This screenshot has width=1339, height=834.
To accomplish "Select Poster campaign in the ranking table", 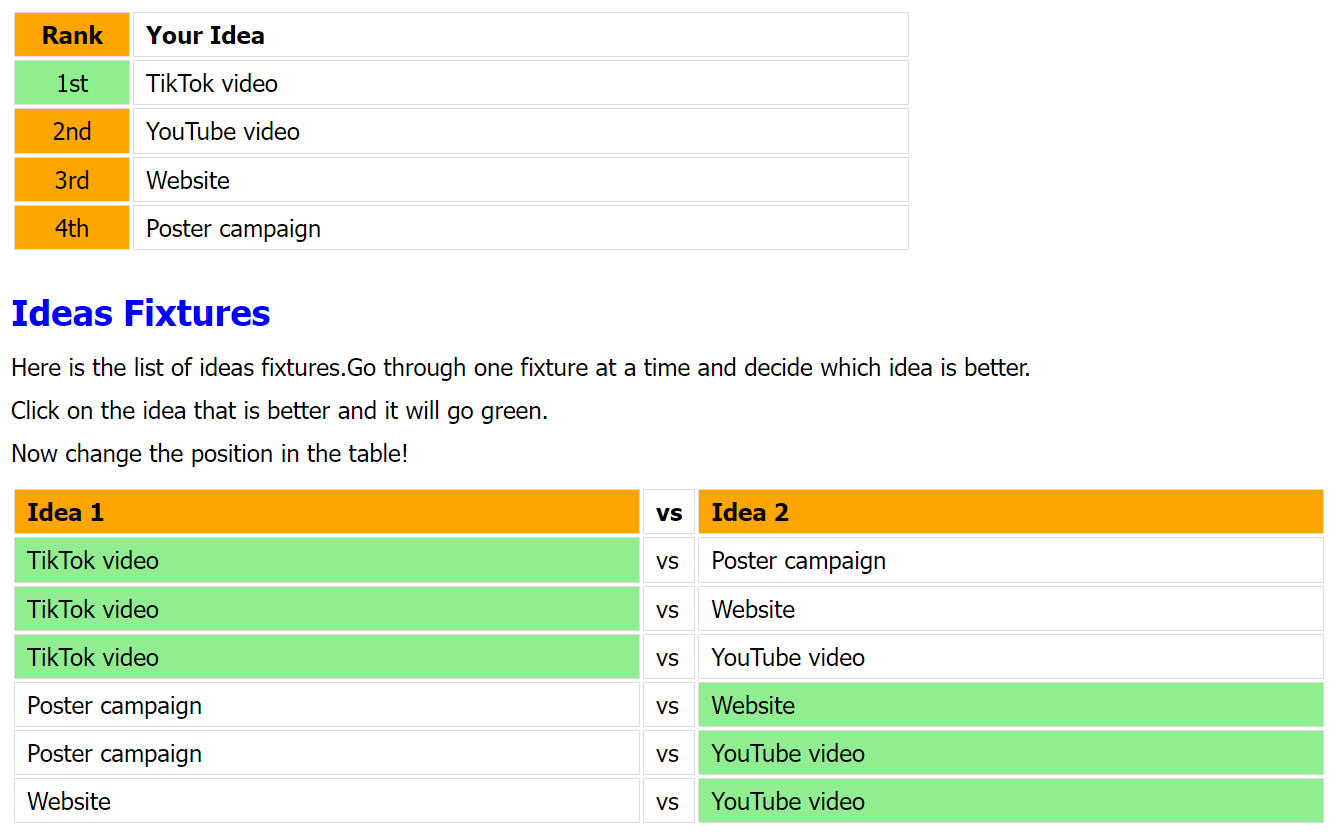I will (x=520, y=228).
